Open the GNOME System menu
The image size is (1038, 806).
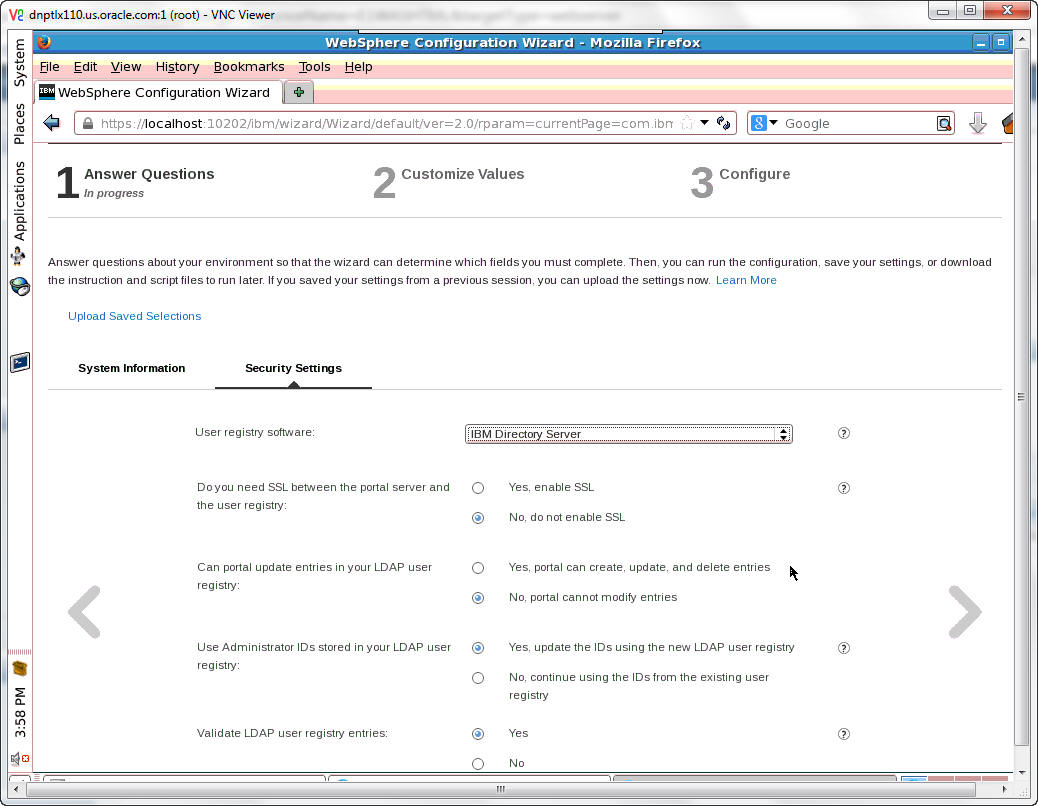point(19,62)
